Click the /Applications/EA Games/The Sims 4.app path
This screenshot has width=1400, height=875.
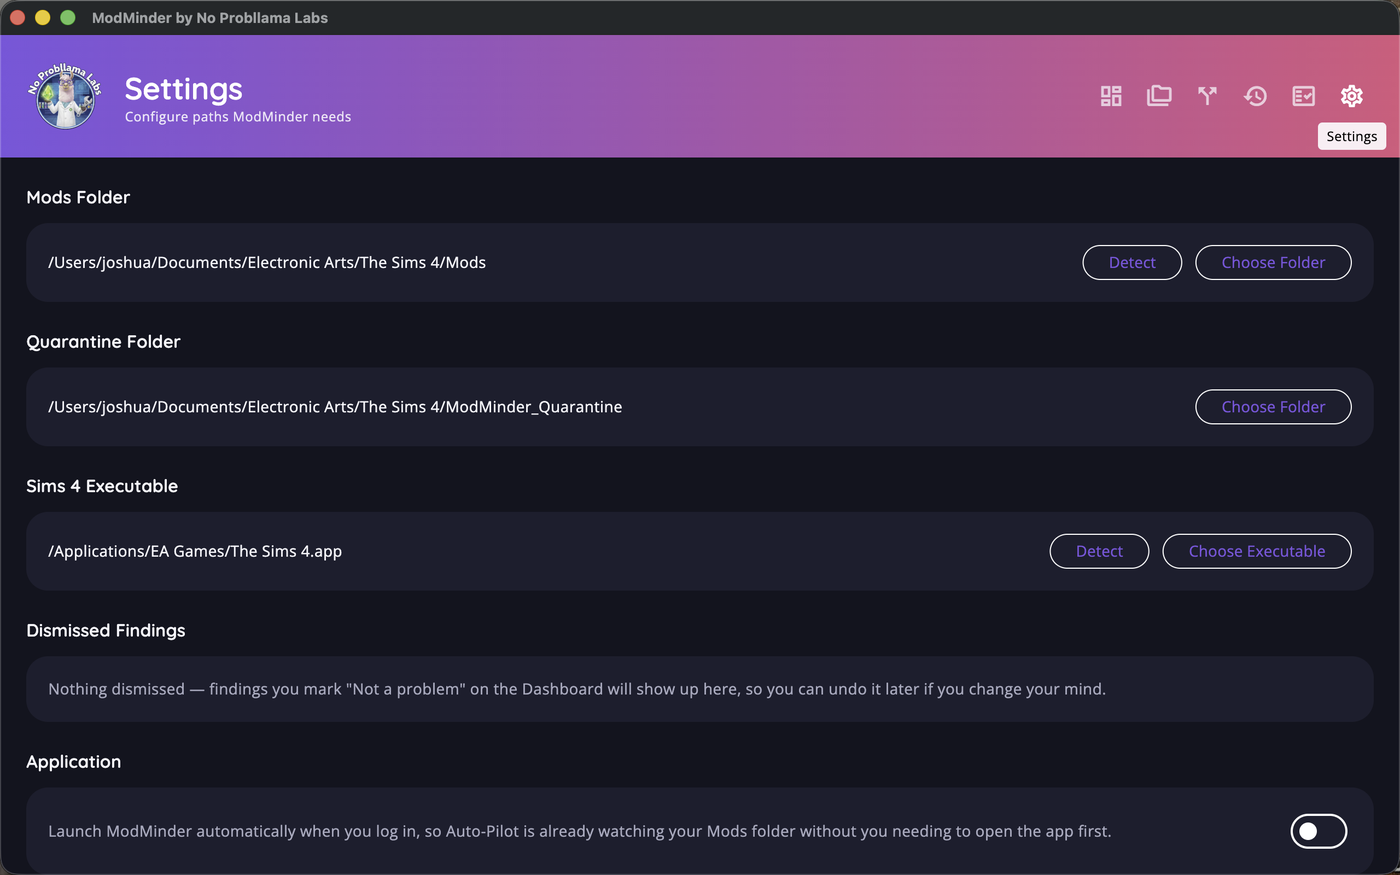[195, 551]
